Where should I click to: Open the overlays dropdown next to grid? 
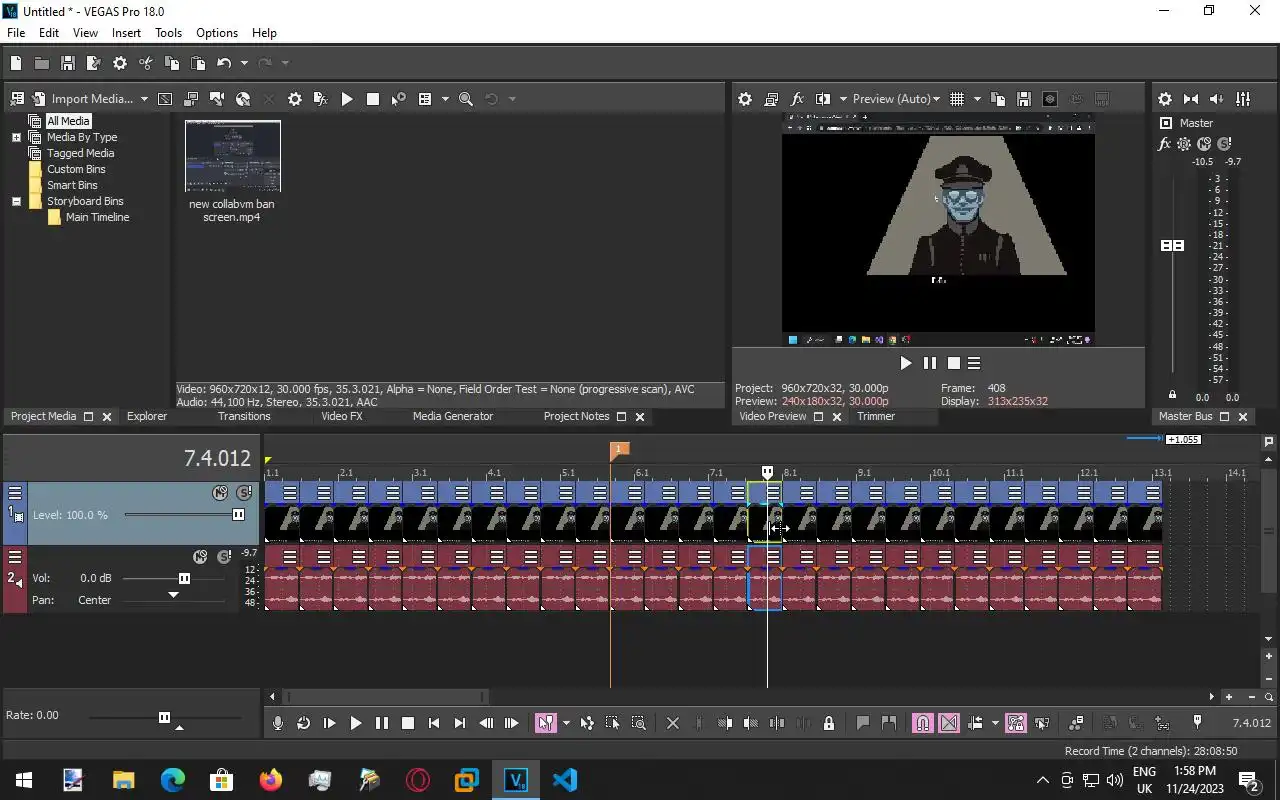977,99
